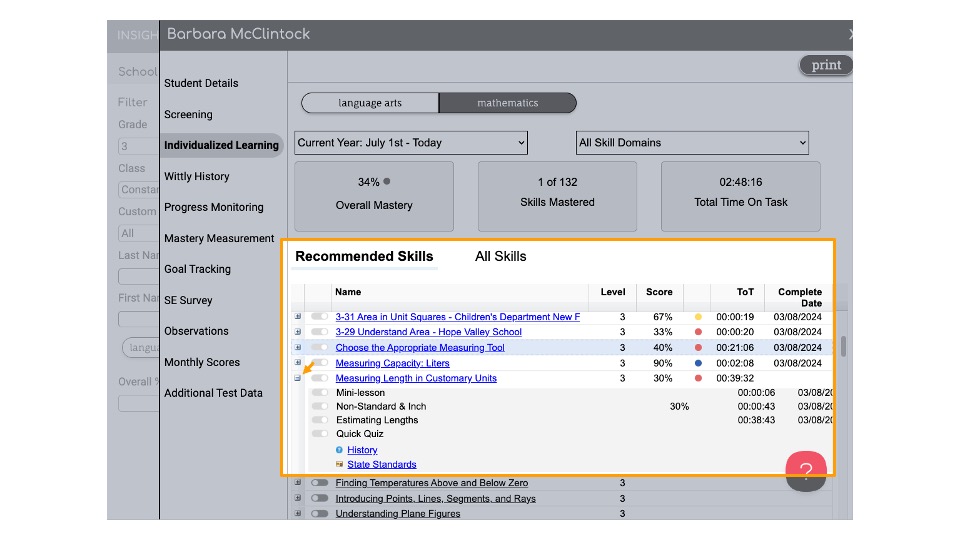Screen dimensions: 960x540
Task: Click red score dot for Choose Measuring Tool
Action: [x=698, y=348]
